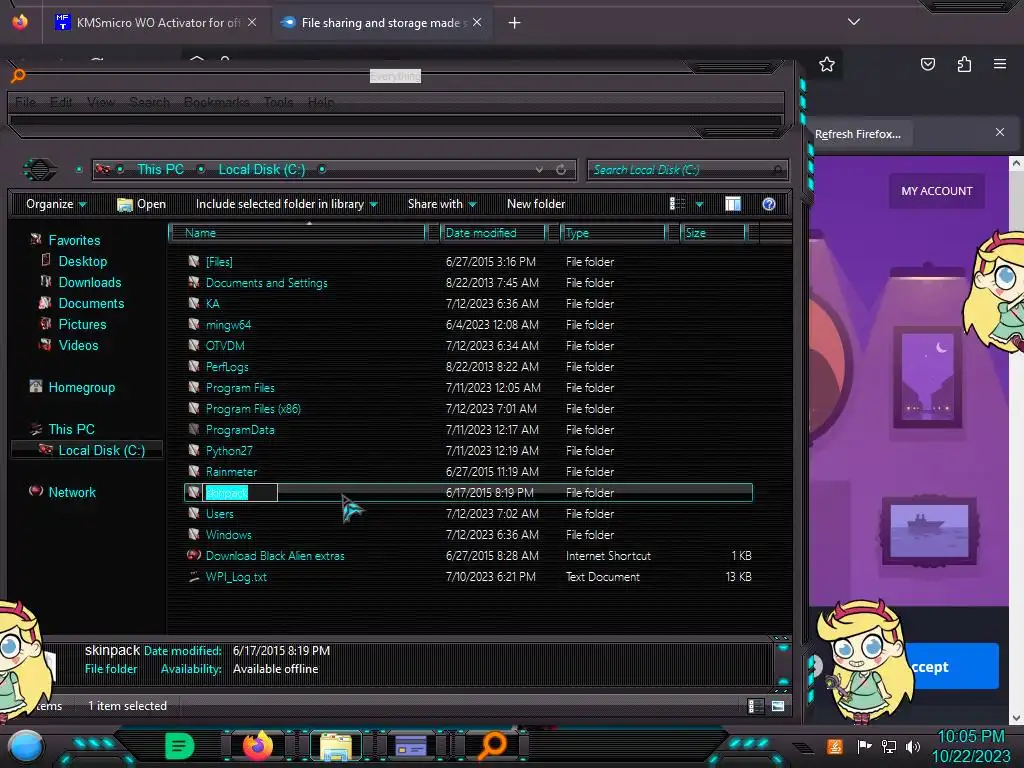
Task: Switch to Firefox from the taskbar
Action: pyautogui.click(x=258, y=745)
